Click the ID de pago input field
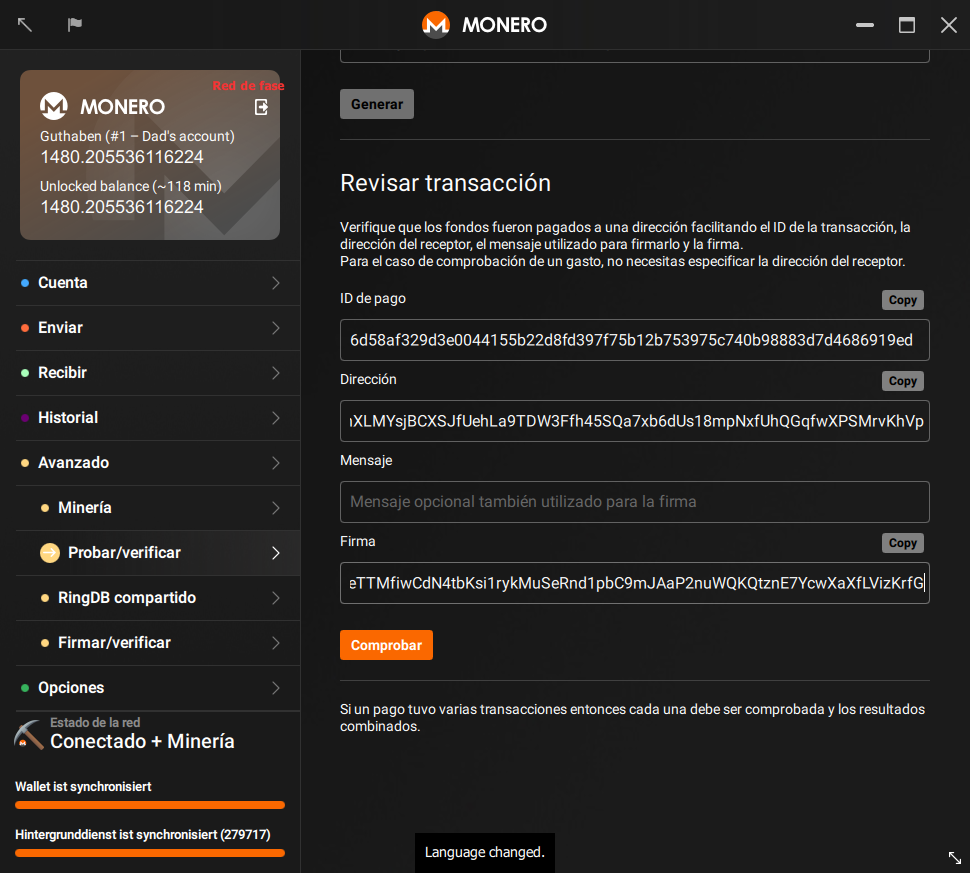Image resolution: width=970 pixels, height=873 pixels. click(635, 340)
